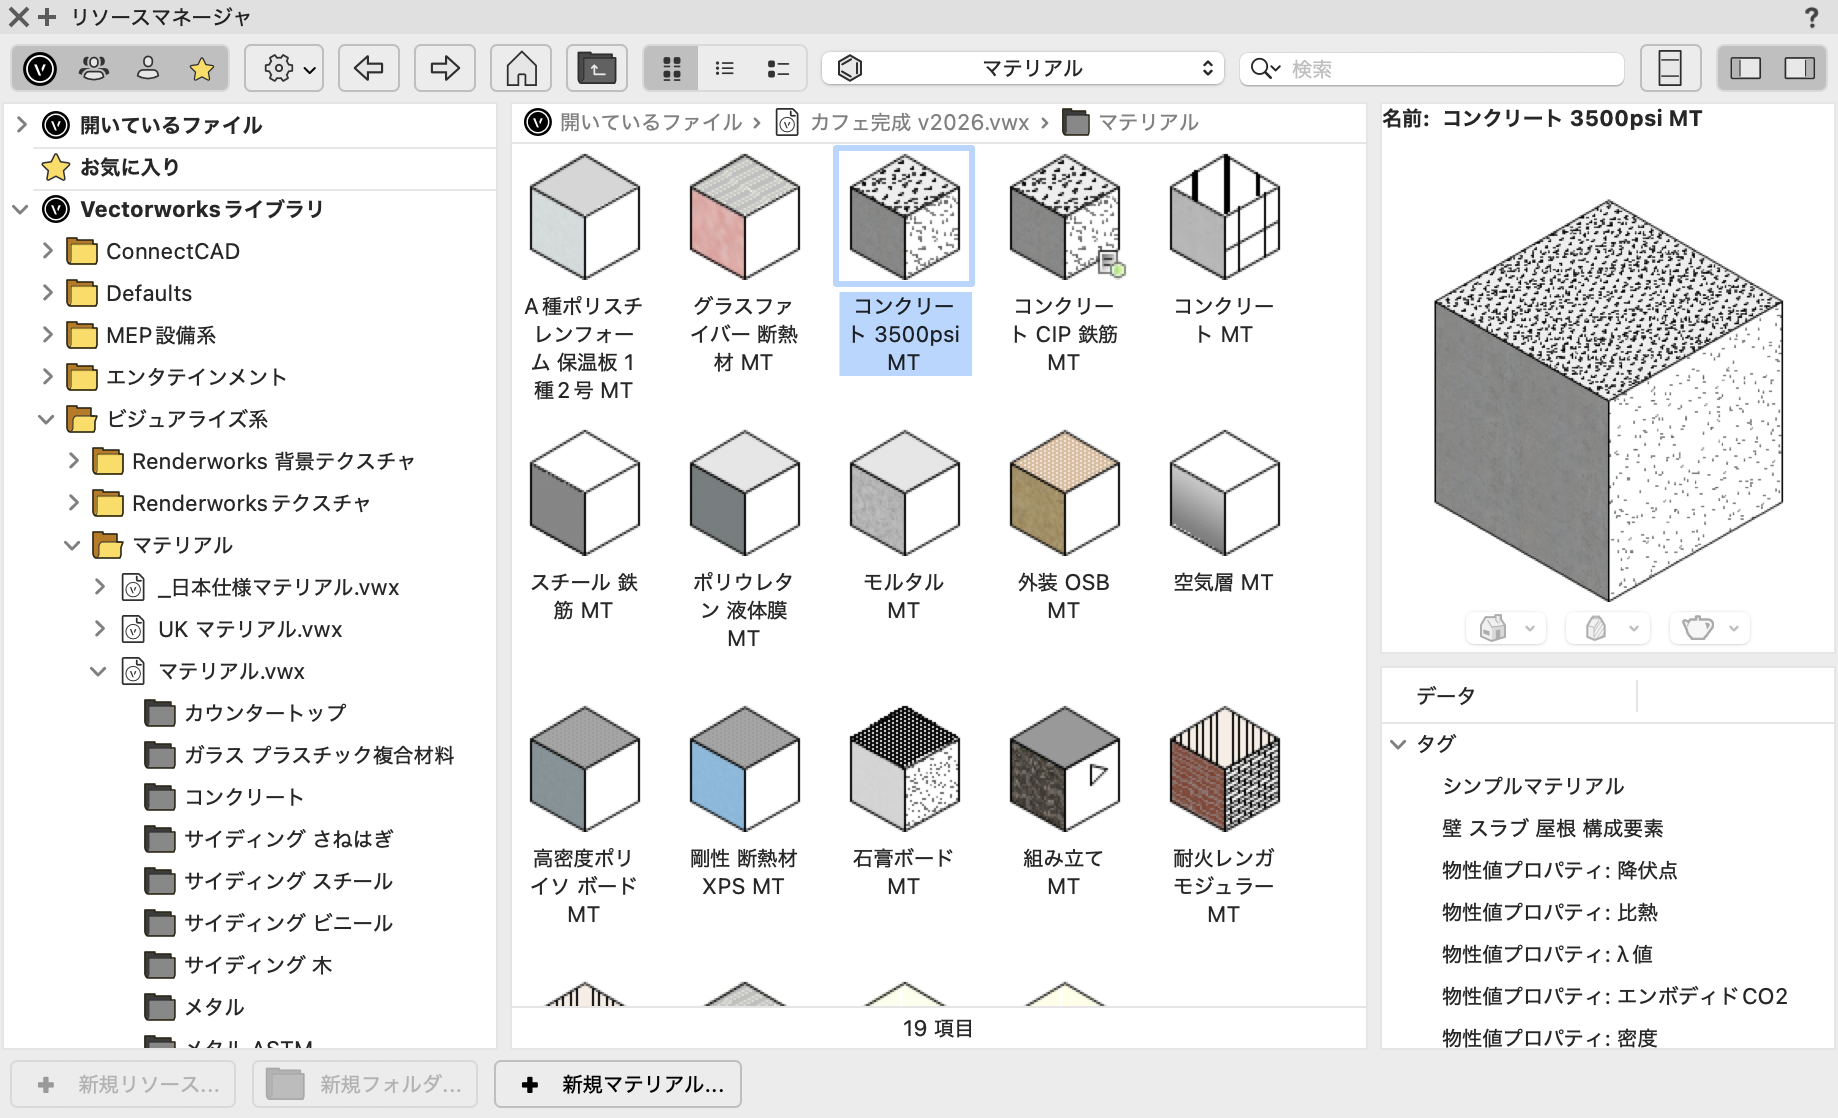Switch to list view mode
1838x1118 pixels.
pyautogui.click(x=725, y=69)
